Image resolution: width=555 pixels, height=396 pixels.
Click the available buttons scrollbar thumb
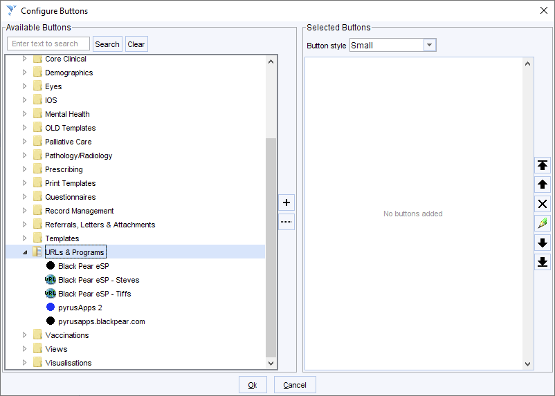pos(271,247)
